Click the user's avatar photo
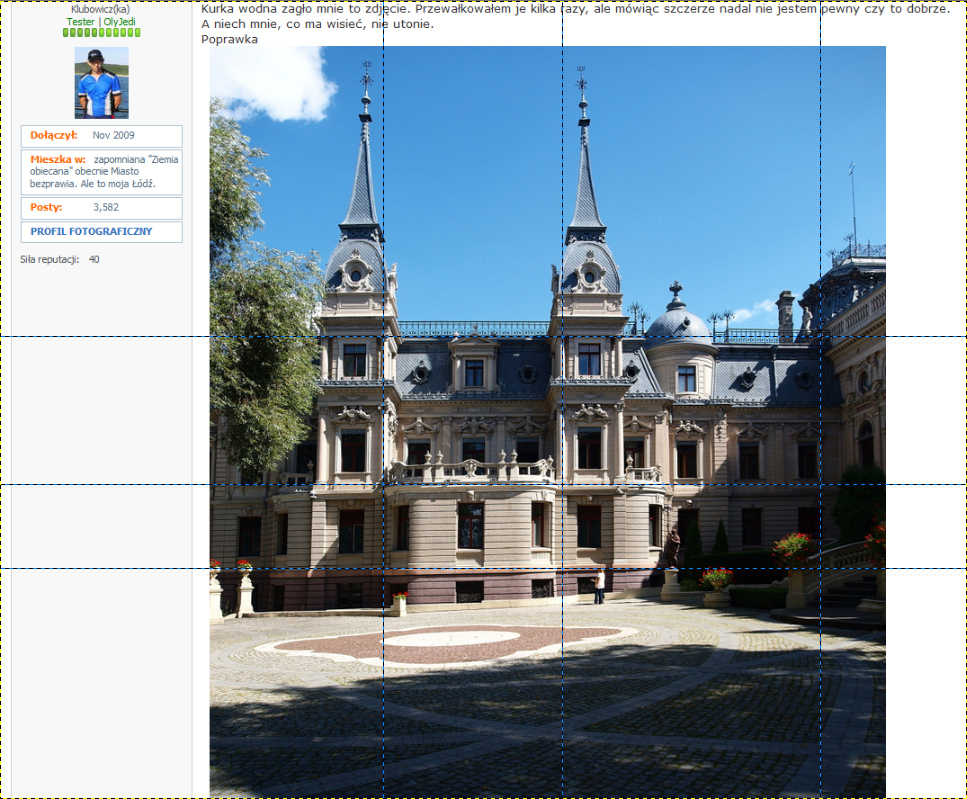This screenshot has height=799, width=967. (101, 83)
